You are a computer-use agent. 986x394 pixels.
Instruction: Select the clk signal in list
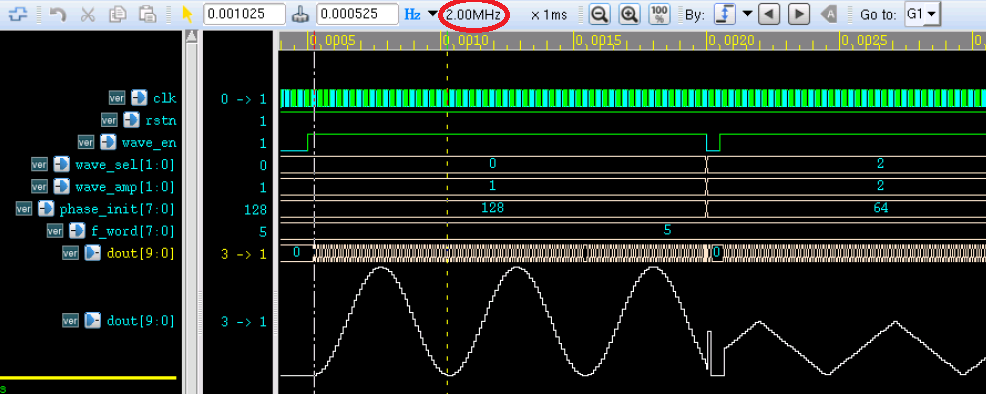point(165,99)
